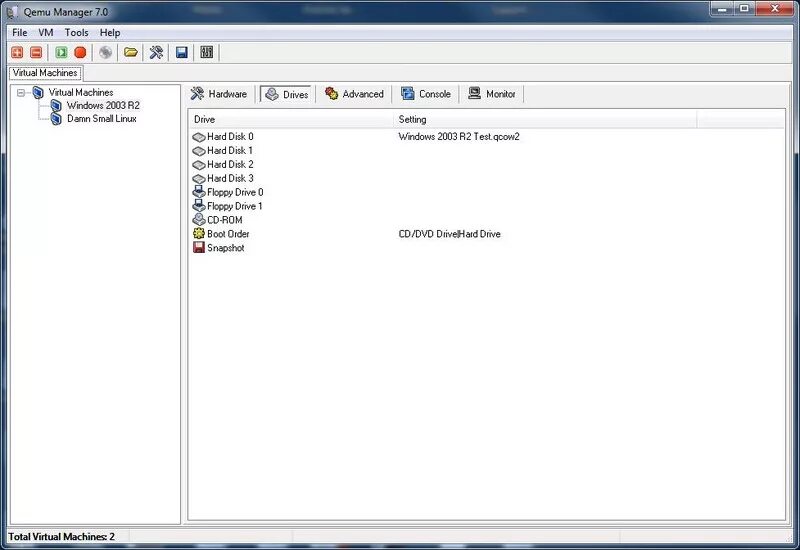Click the root Virtual Machines tree icon

38,92
